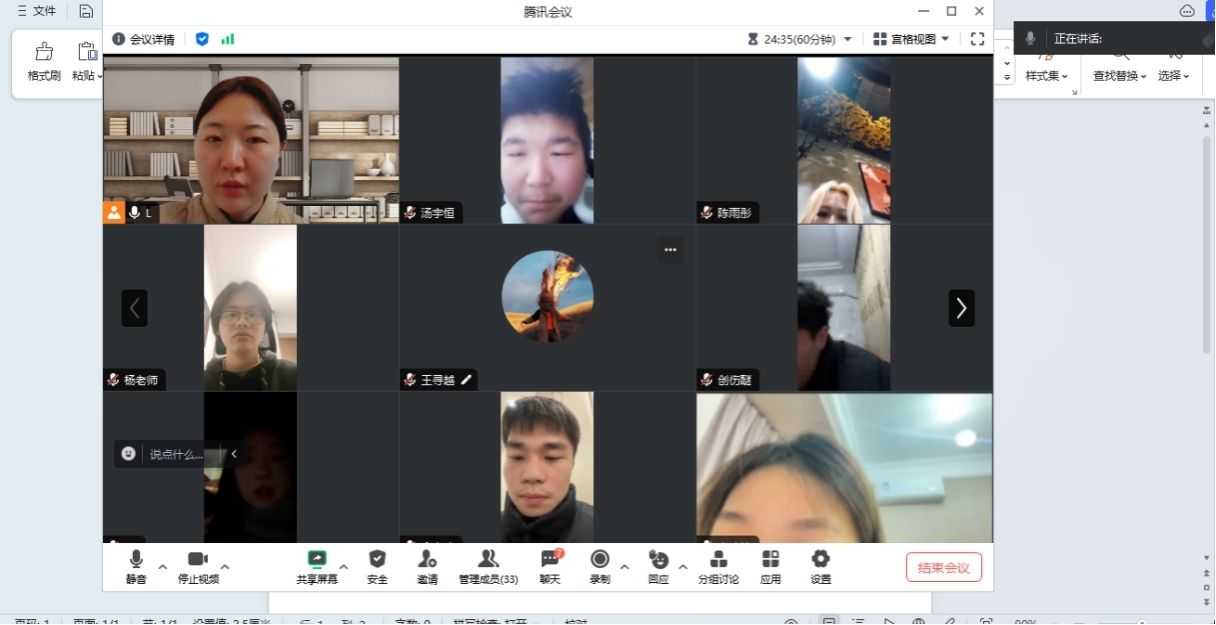
Task: Open meeting Settings (设置) gear
Action: click(x=820, y=560)
